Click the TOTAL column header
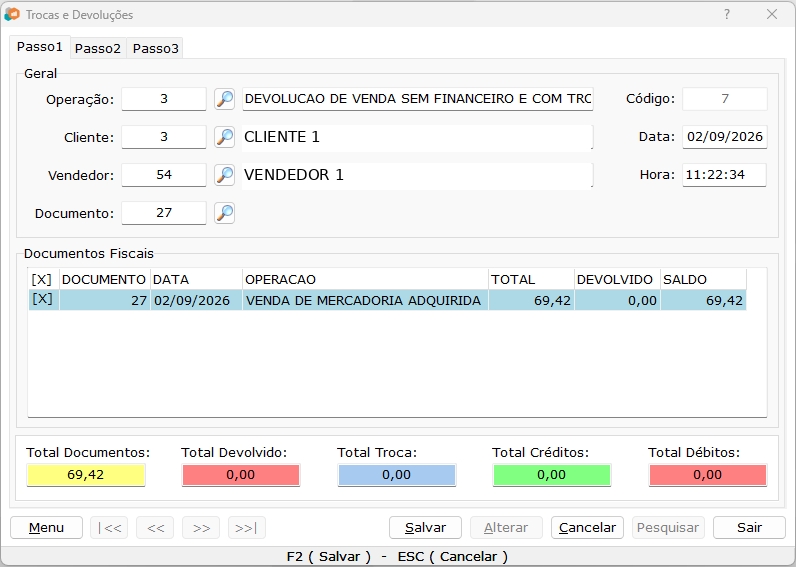 [x=532, y=279]
